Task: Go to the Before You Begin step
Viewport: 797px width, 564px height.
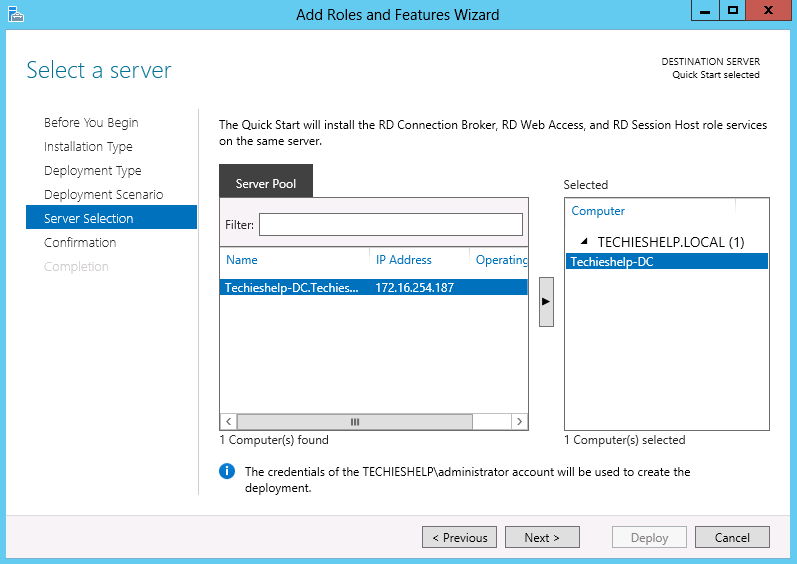Action: pyautogui.click(x=91, y=123)
